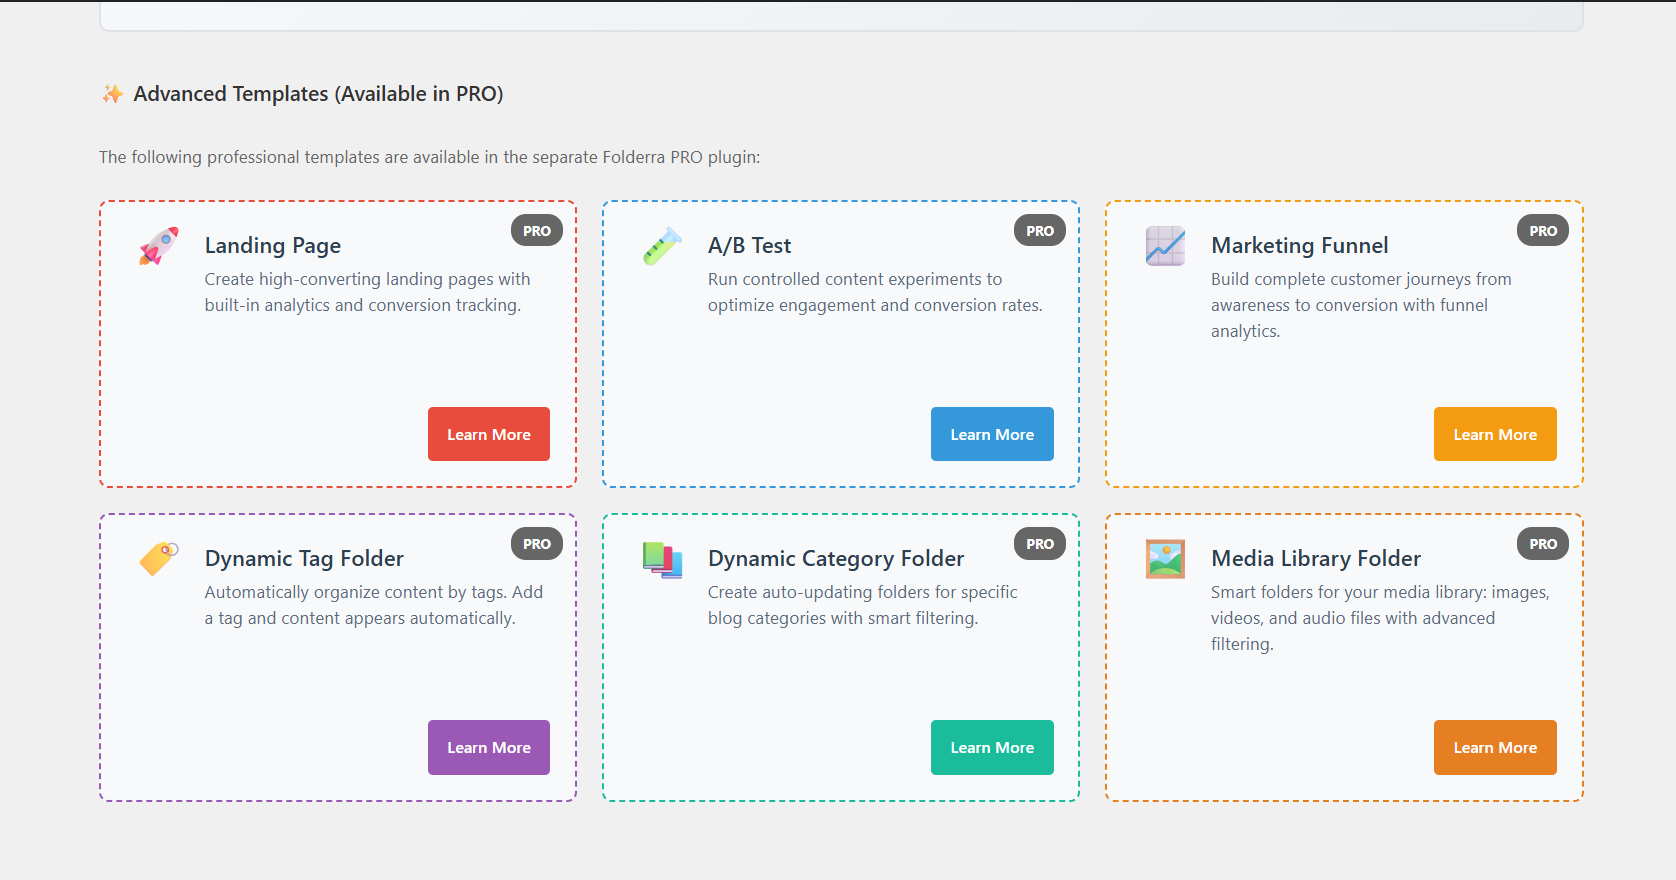Click the Advanced Templates section heading text
The width and height of the screenshot is (1676, 880).
[318, 94]
